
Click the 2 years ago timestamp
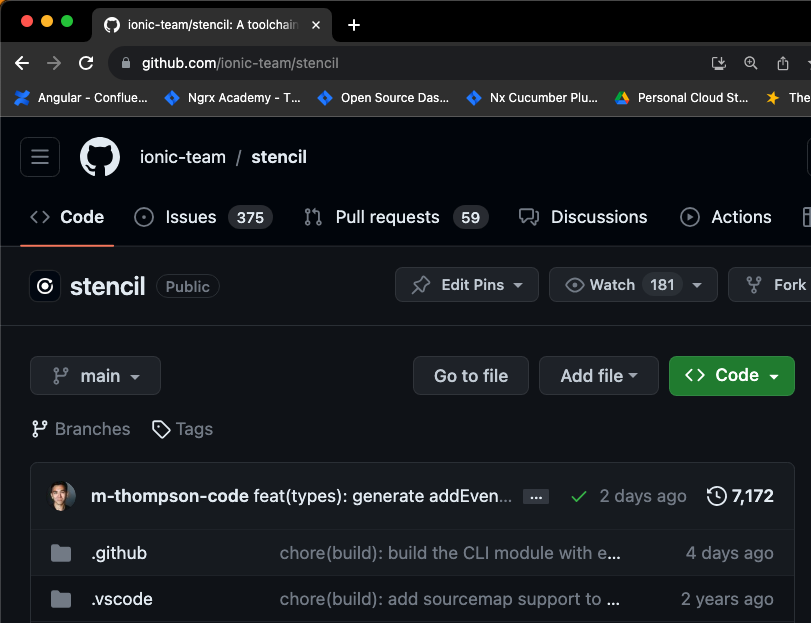click(x=727, y=599)
